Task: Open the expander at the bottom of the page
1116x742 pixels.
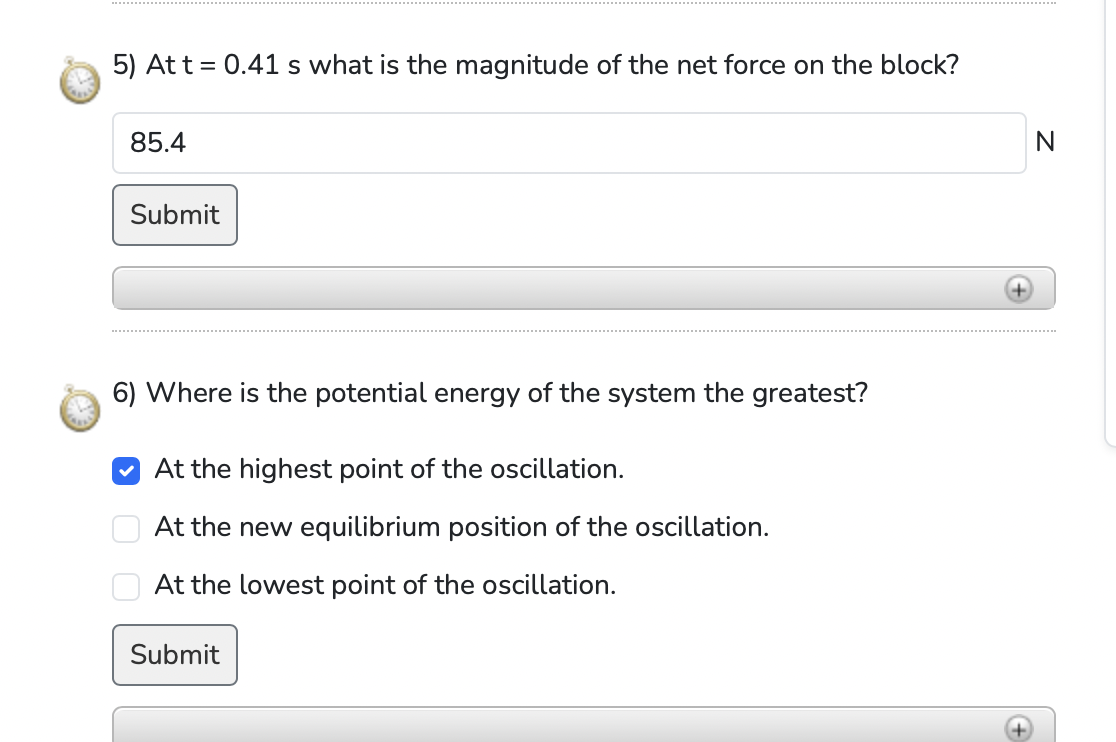Action: click(x=584, y=725)
